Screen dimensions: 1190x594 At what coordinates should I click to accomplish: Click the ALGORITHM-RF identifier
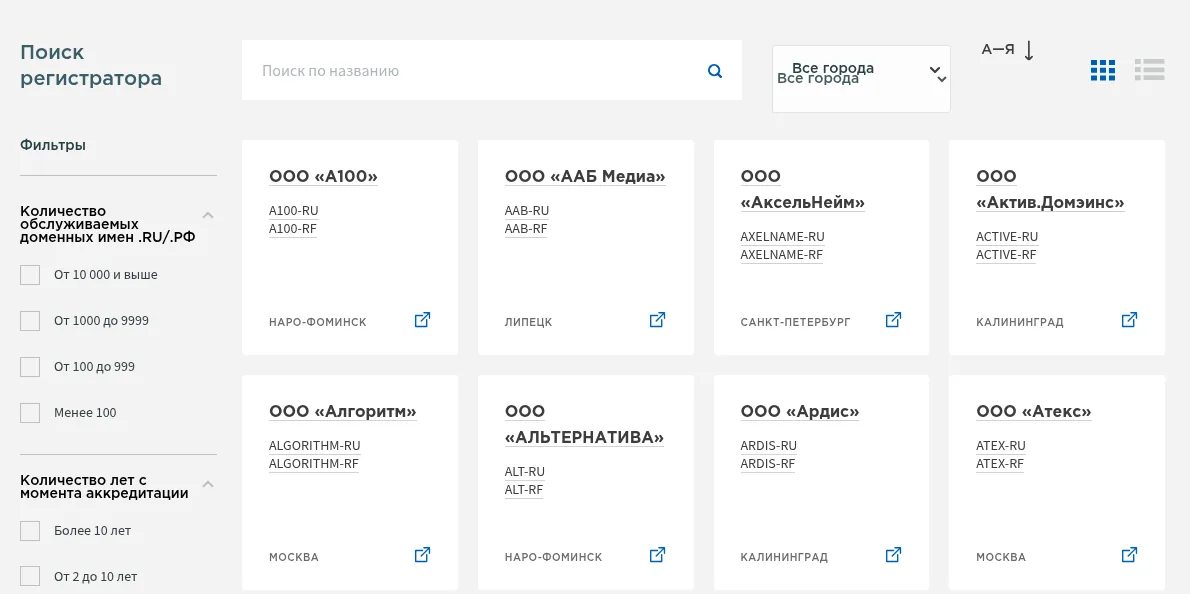tap(313, 464)
